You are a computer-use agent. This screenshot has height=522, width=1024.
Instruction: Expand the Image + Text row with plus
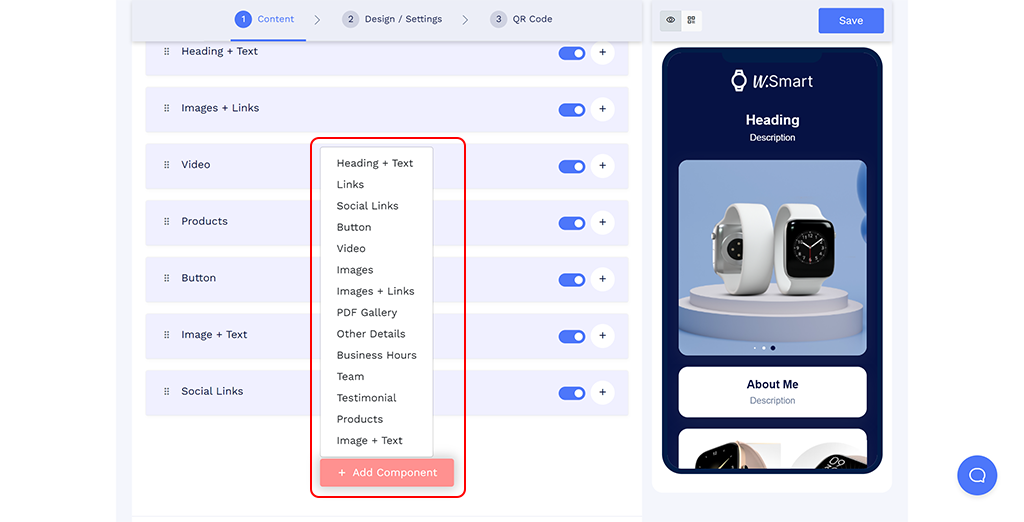(602, 336)
